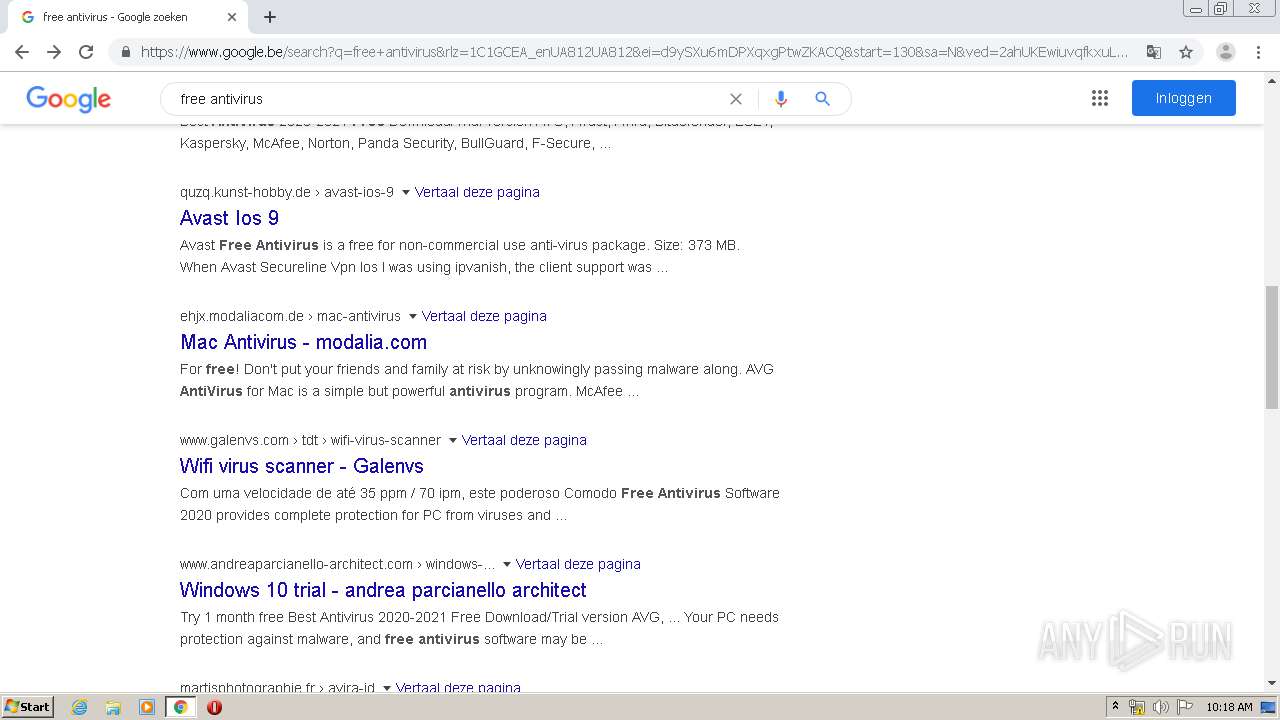Viewport: 1280px width, 720px height.
Task: Click the 10:18 AM taskbar clock
Action: (1229, 707)
